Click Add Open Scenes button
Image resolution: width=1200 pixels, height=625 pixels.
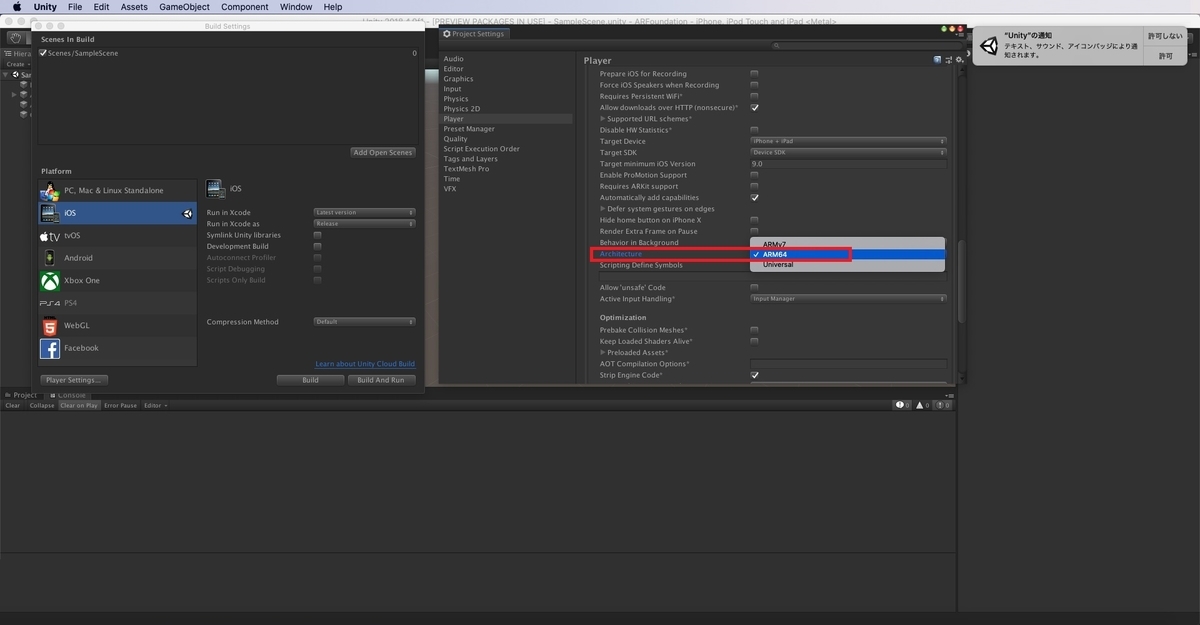point(383,152)
